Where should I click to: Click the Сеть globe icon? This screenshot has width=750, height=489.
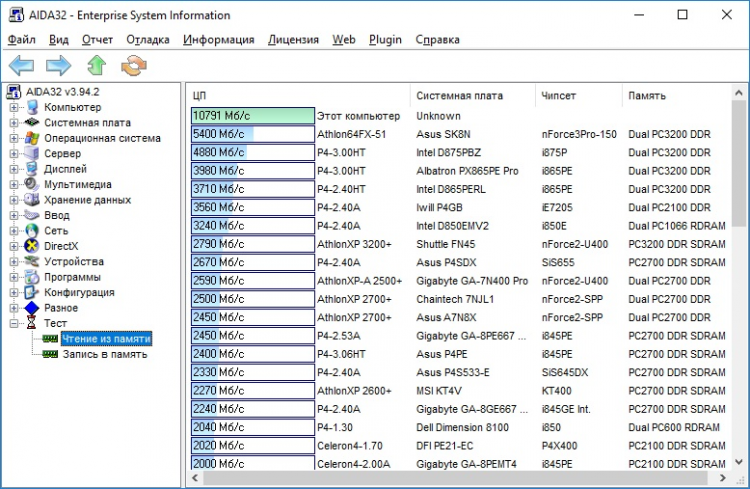click(x=33, y=231)
